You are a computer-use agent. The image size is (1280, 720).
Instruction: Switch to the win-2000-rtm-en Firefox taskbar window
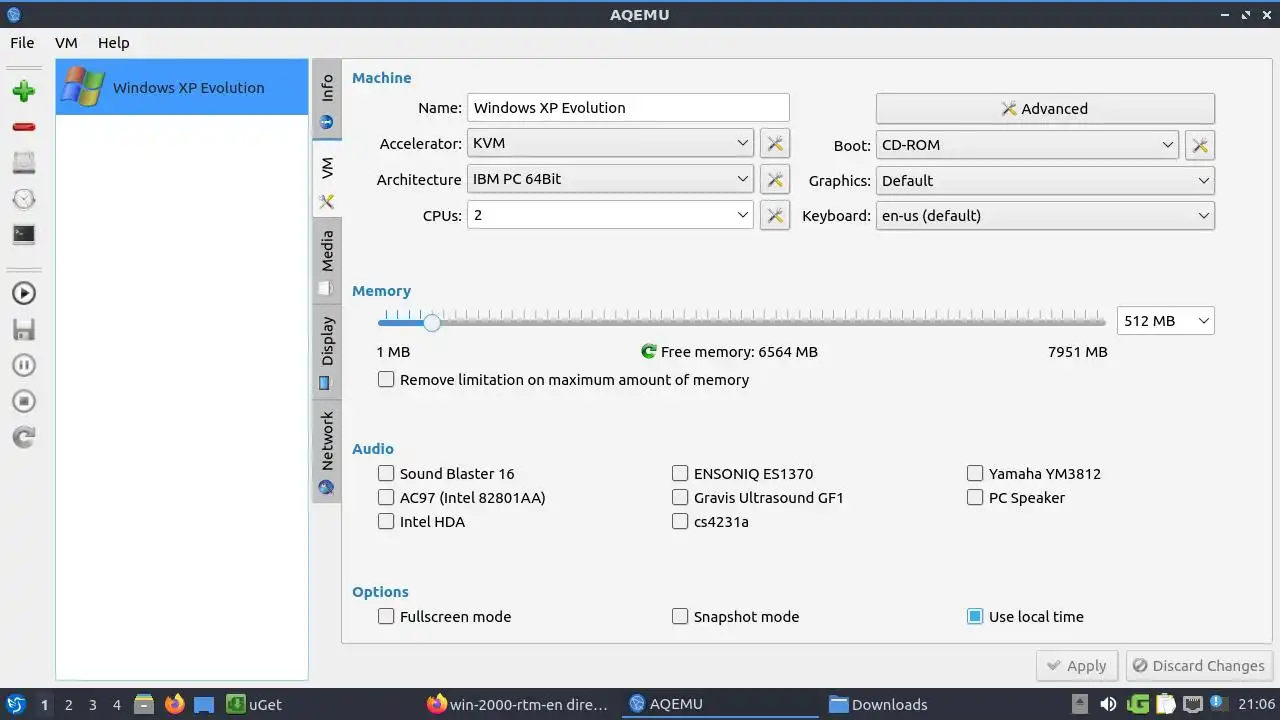pos(518,704)
